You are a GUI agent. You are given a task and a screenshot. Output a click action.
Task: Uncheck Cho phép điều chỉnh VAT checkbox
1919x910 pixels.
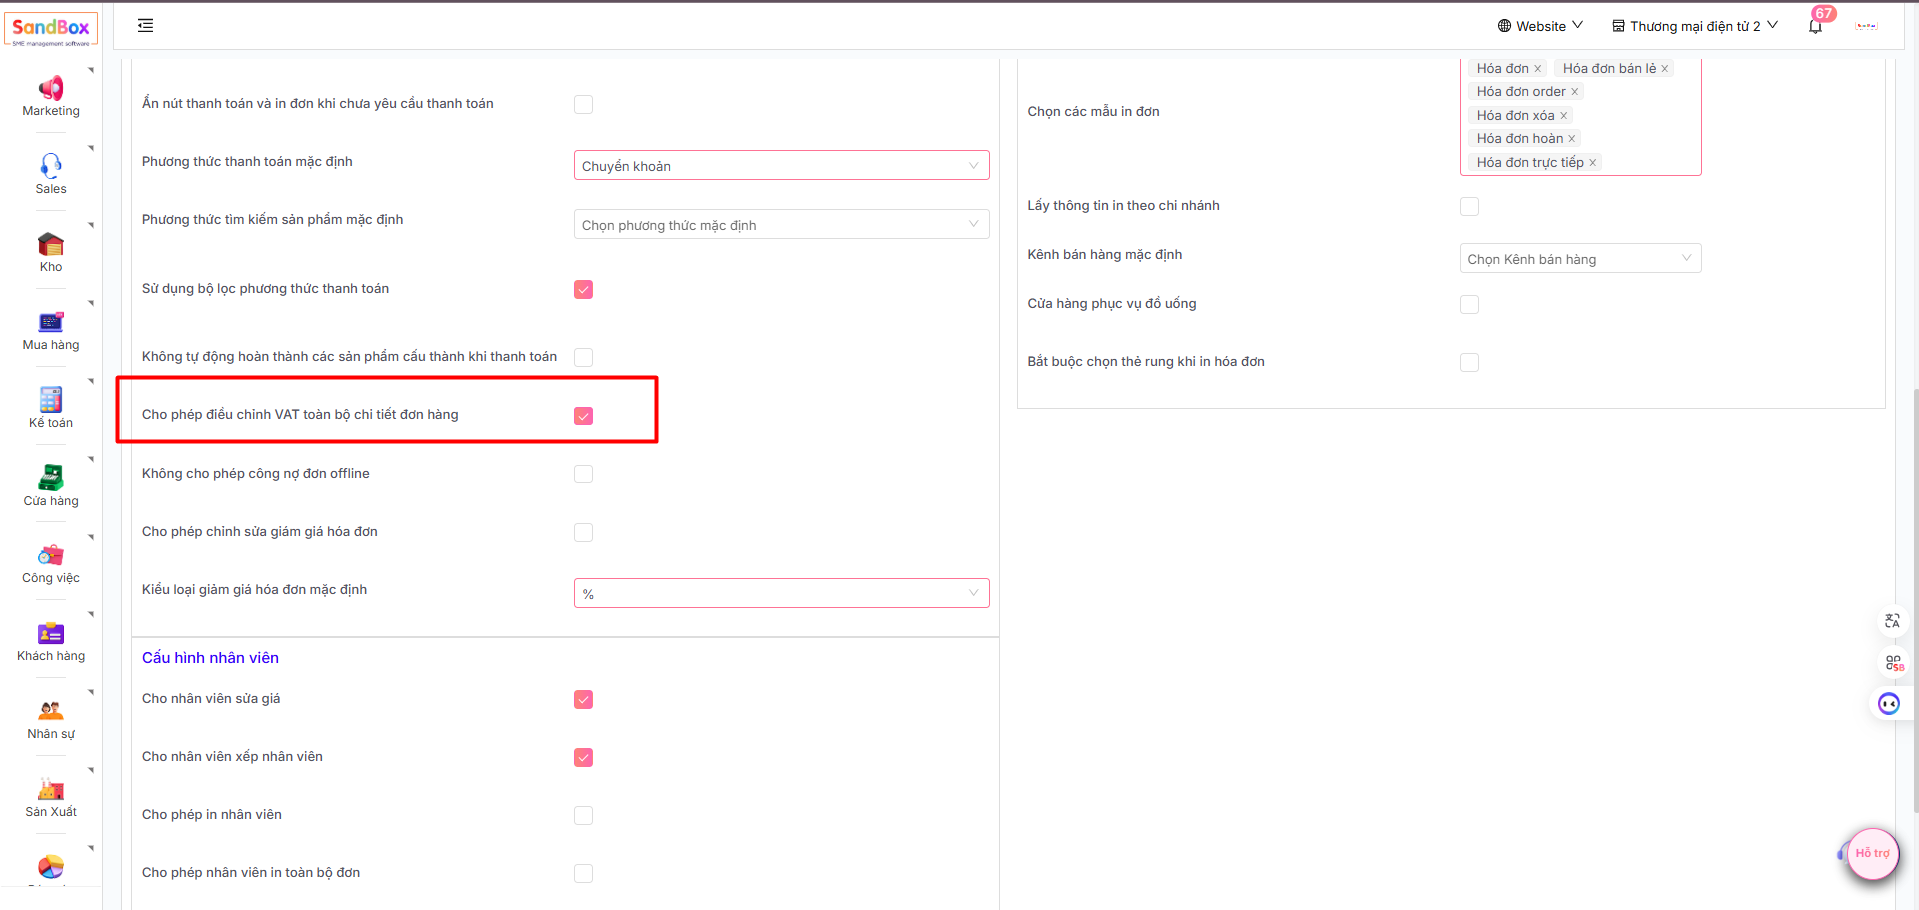coord(584,416)
